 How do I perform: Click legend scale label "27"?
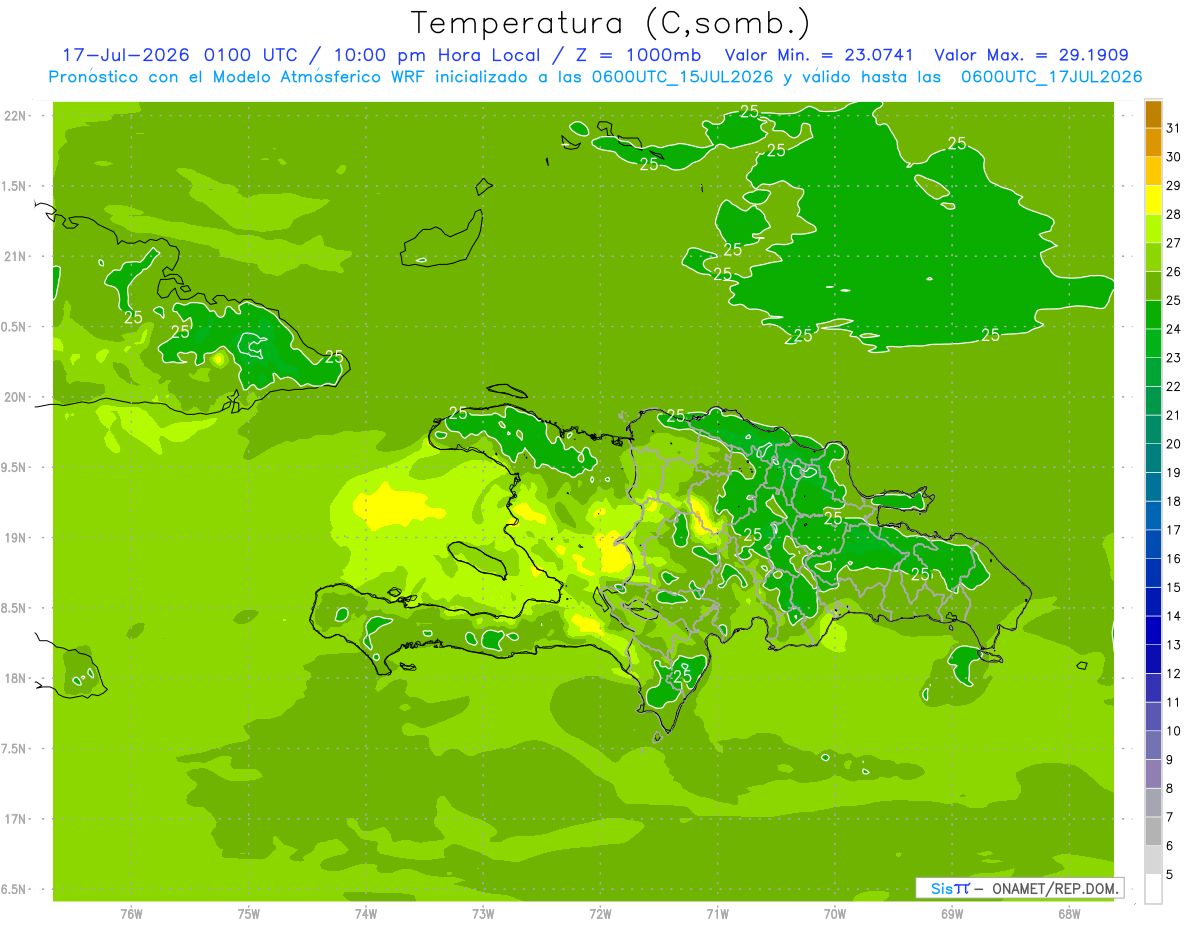[x=1174, y=243]
